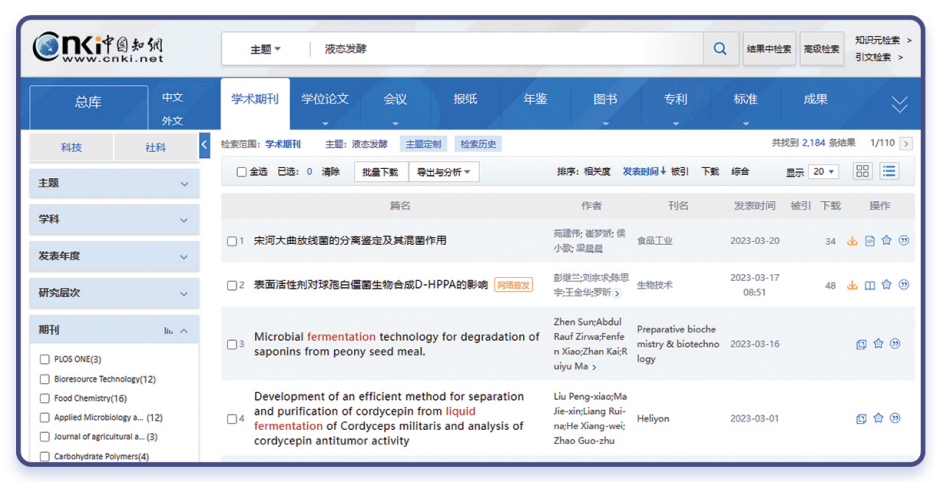Go to next results page arrow
This screenshot has width=940, height=482.
pos(906,144)
